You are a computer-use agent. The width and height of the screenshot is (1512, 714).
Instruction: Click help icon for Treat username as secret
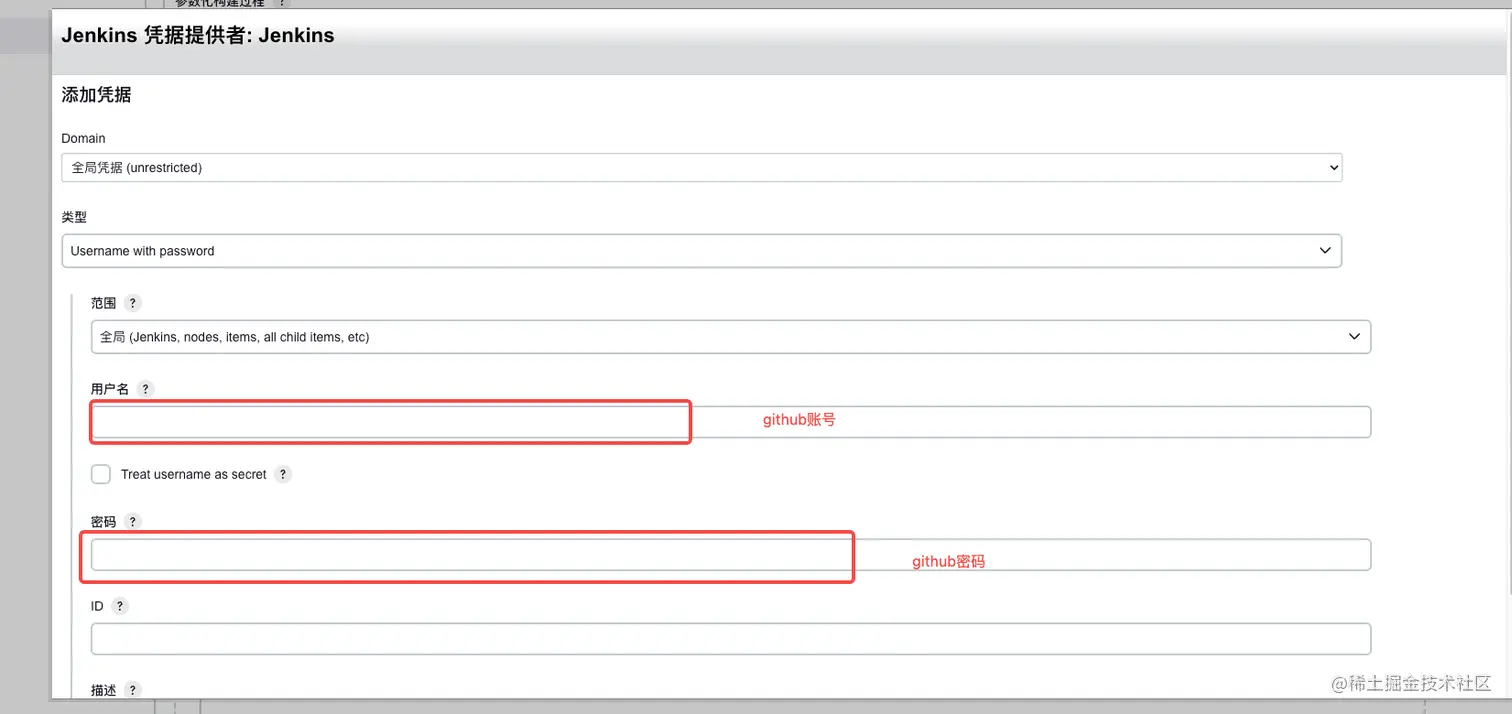click(x=283, y=474)
